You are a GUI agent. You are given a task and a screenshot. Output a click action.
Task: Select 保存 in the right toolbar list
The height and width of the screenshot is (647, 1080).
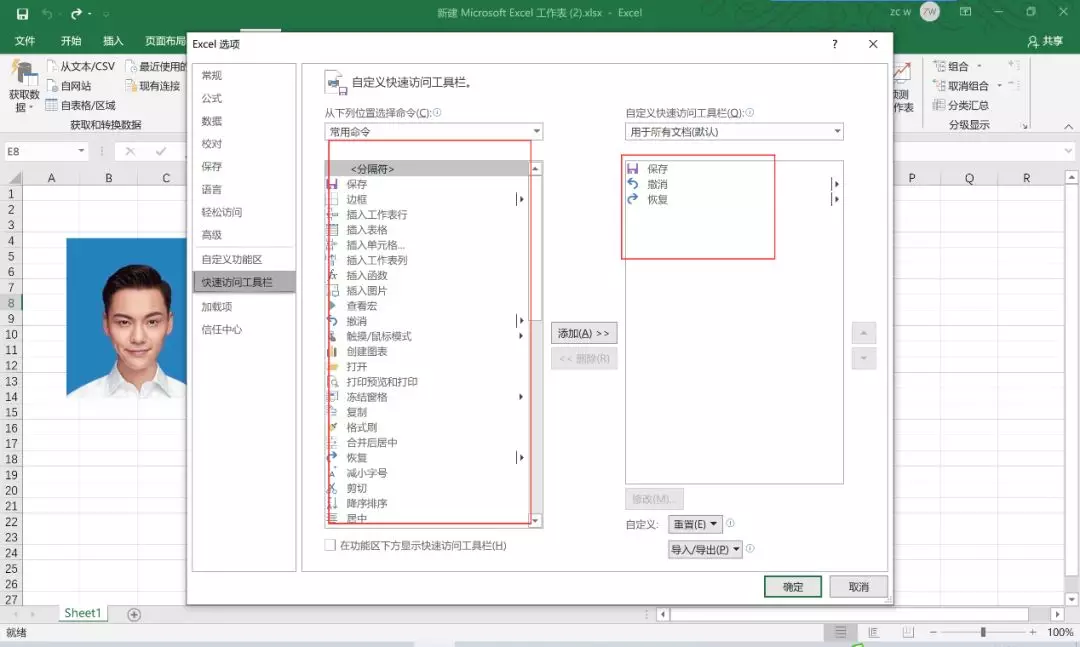pyautogui.click(x=734, y=169)
